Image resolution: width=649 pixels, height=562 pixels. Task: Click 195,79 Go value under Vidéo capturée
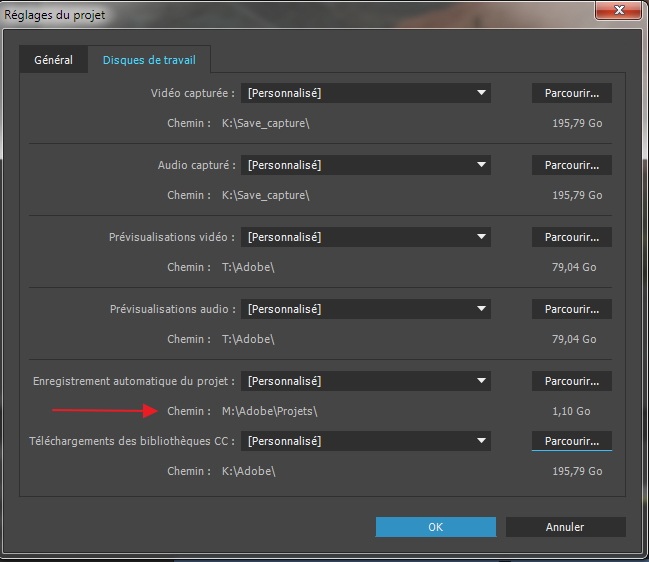point(577,123)
